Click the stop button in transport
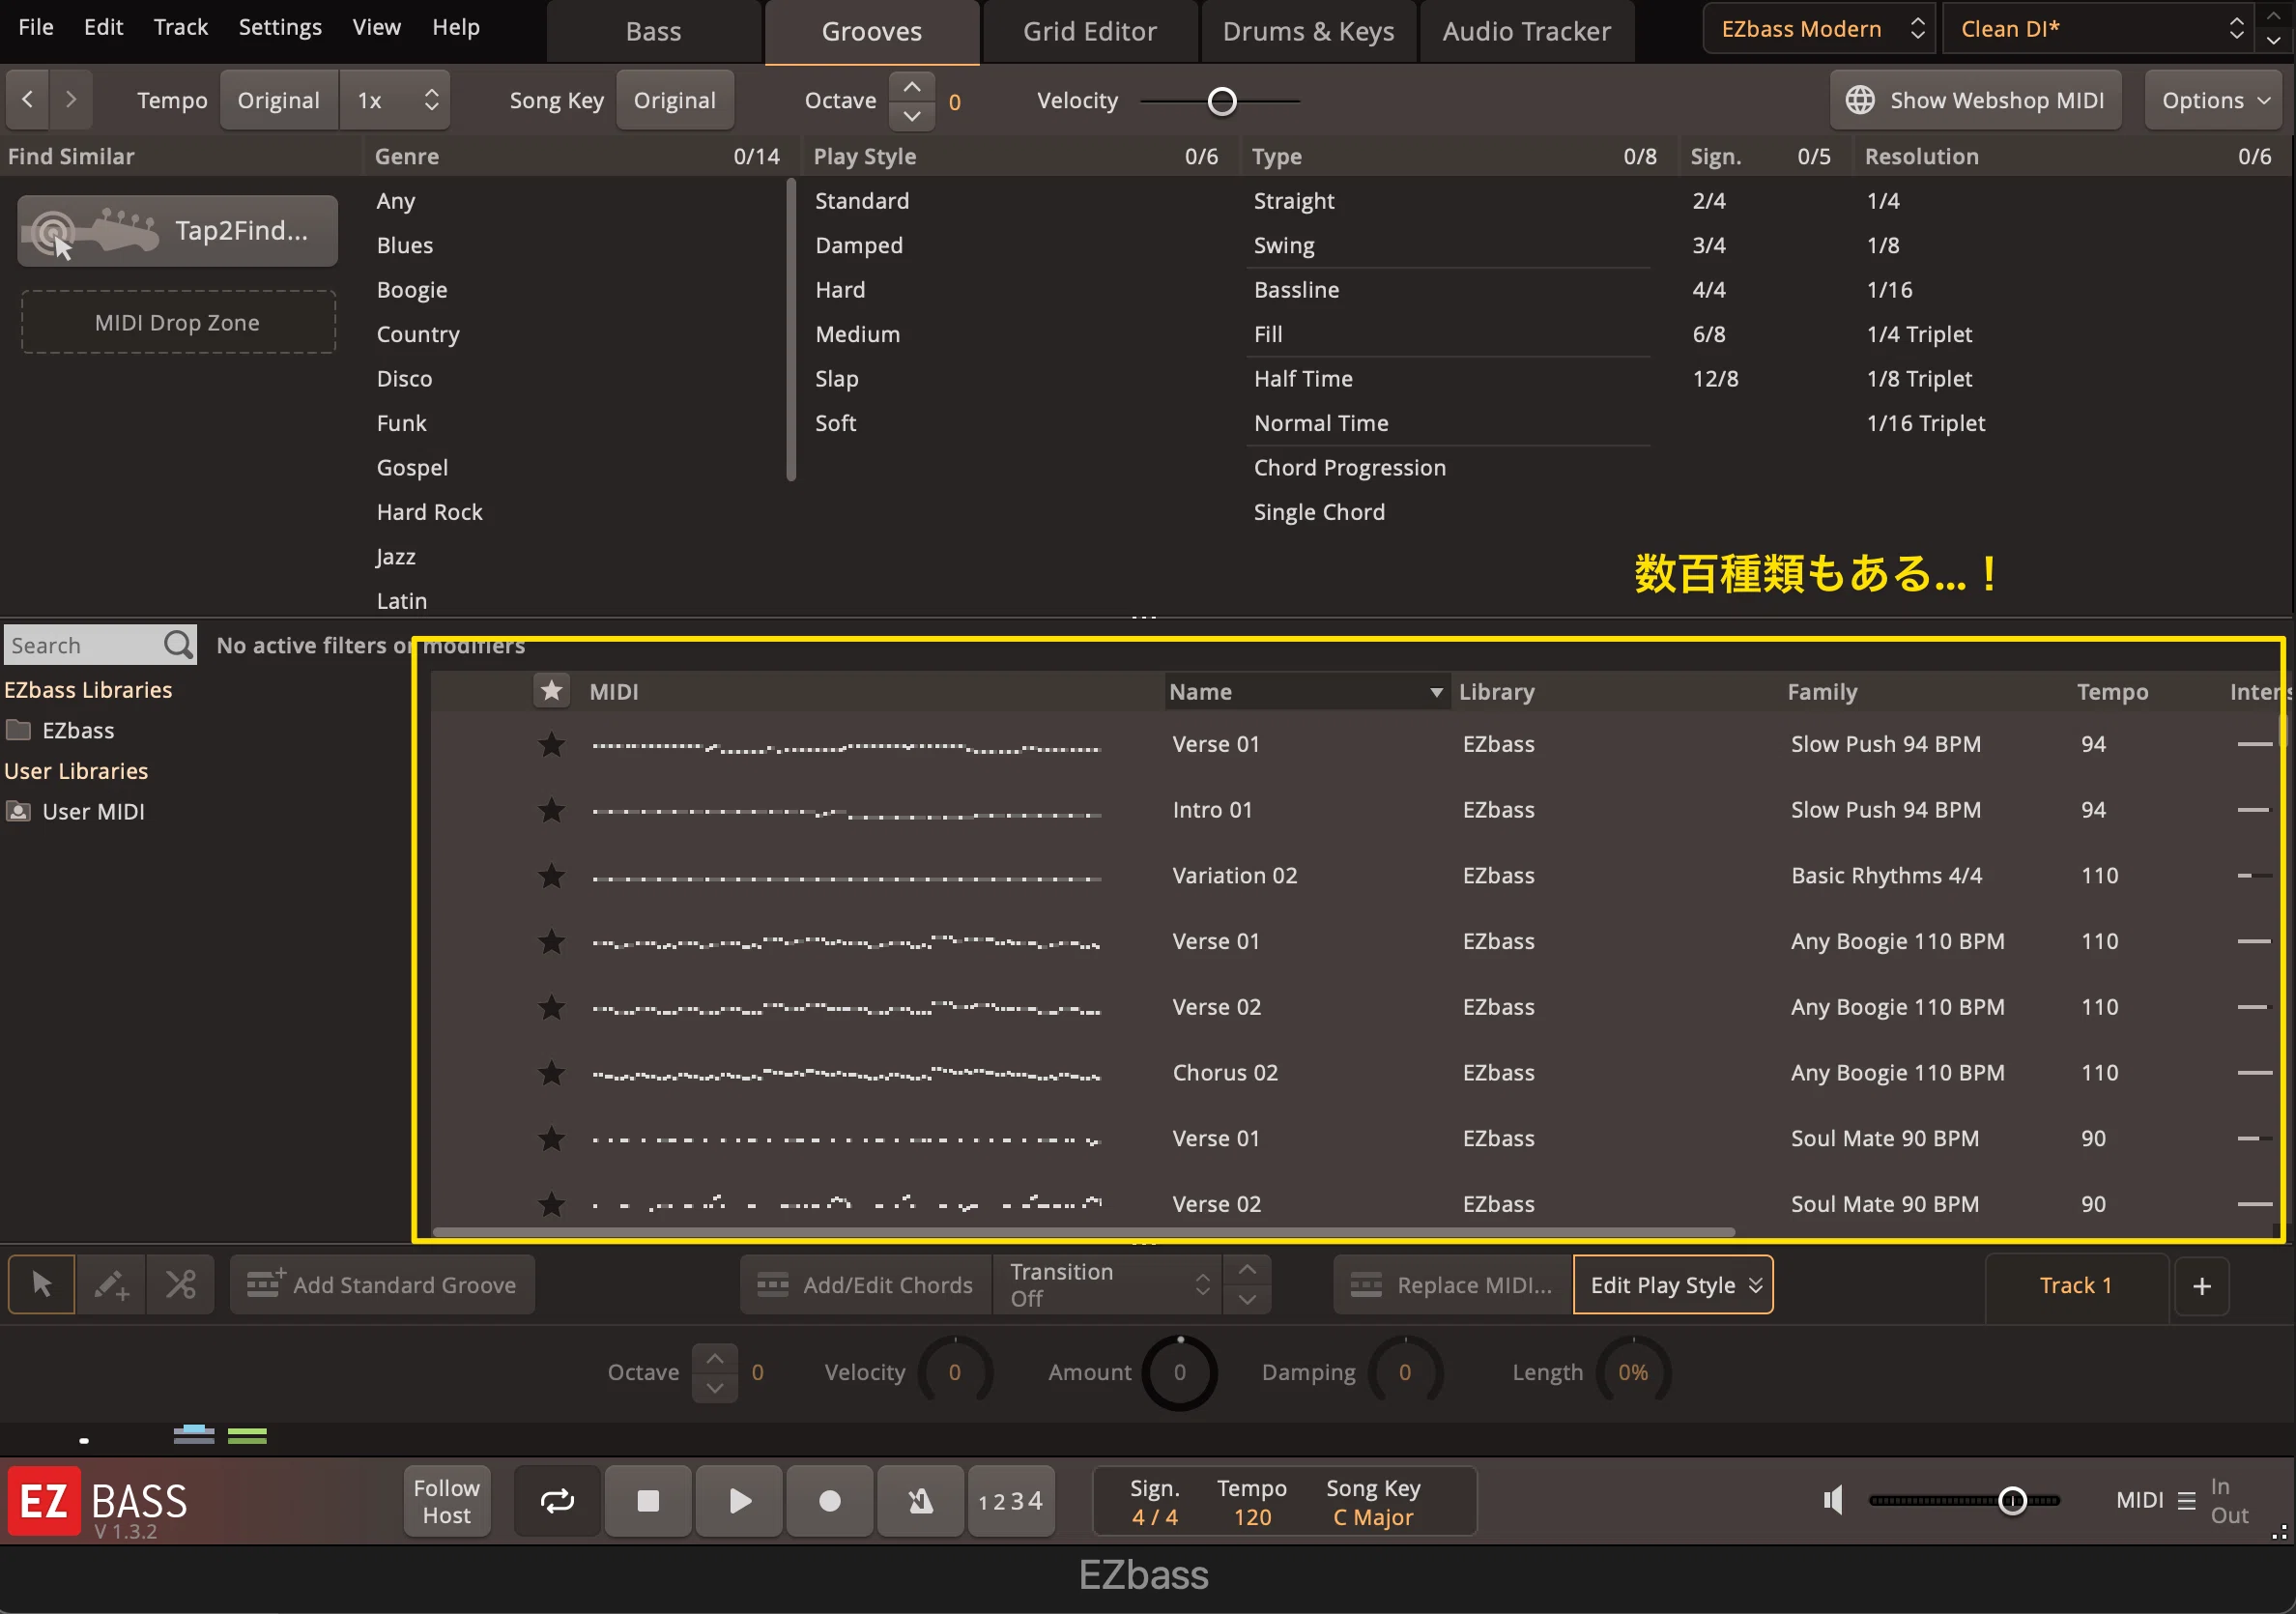Screen dimensions: 2296x1614 (648, 1501)
